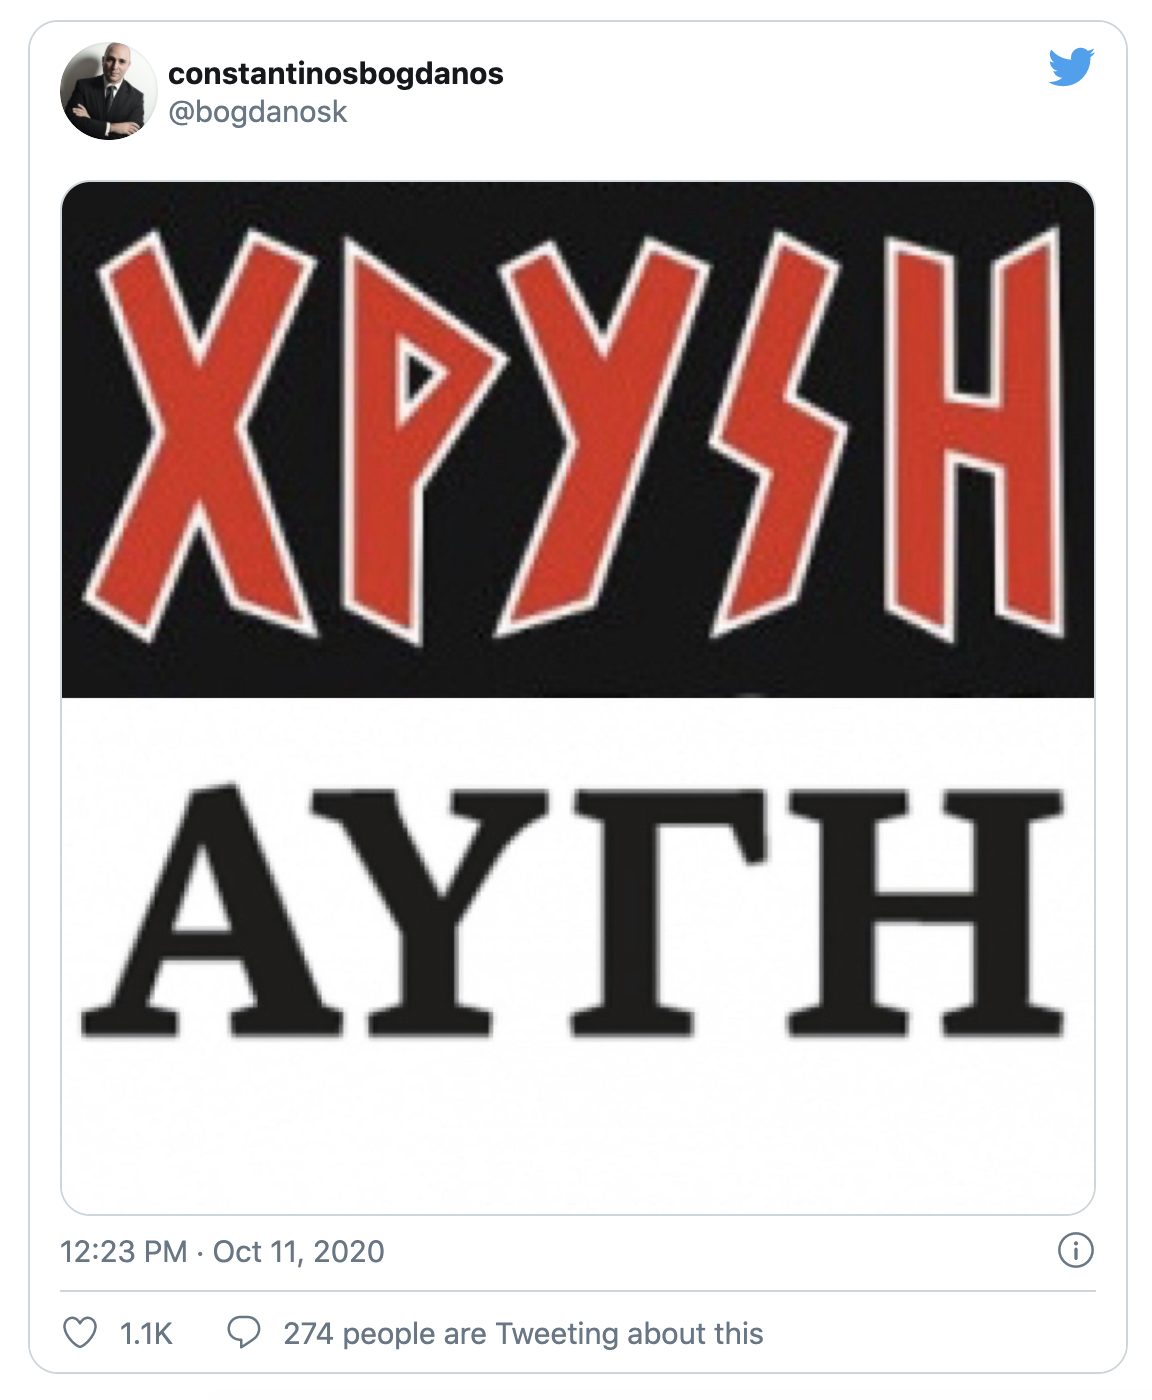The image size is (1152, 1400).
Task: Open the tweet info circle icon
Action: pos(1076,1250)
